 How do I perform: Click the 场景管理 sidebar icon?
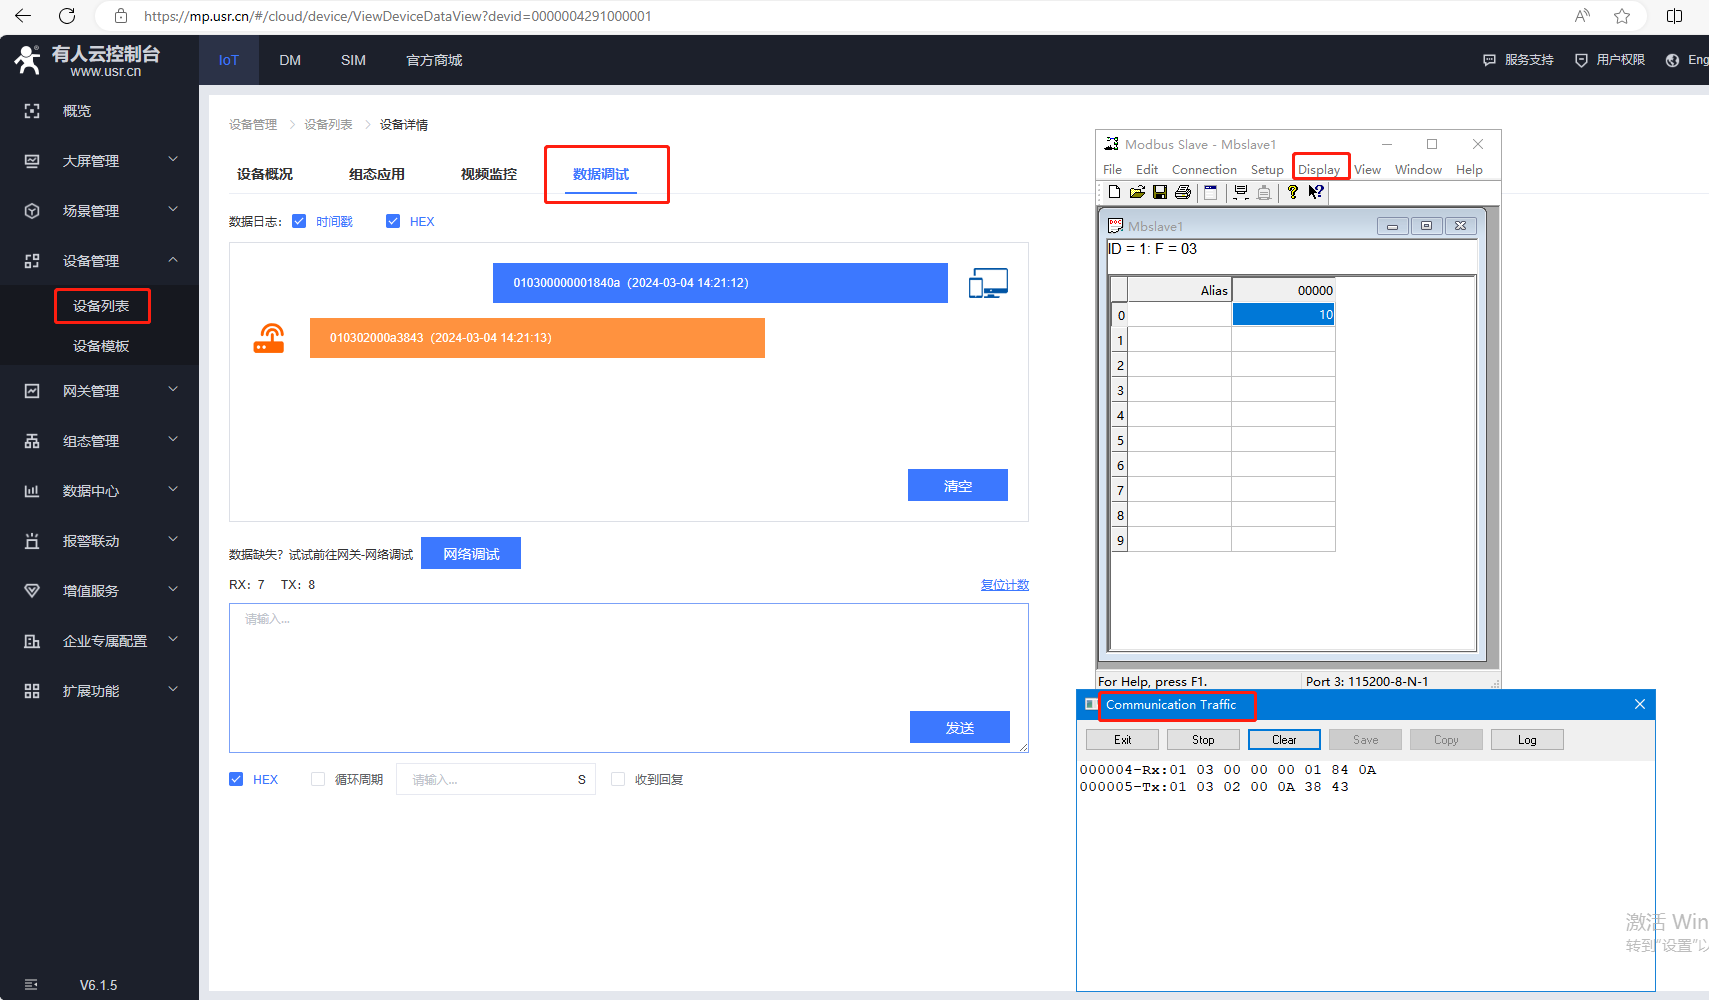pos(32,211)
